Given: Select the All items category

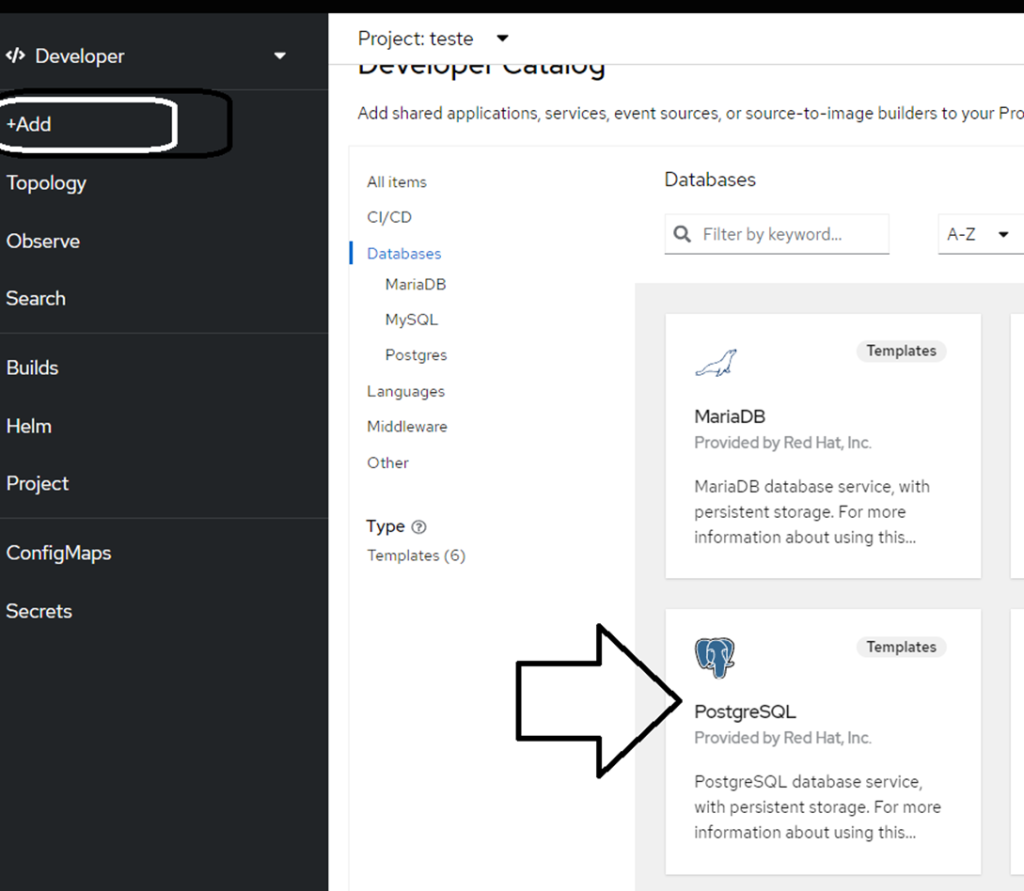Looking at the screenshot, I should (x=397, y=182).
